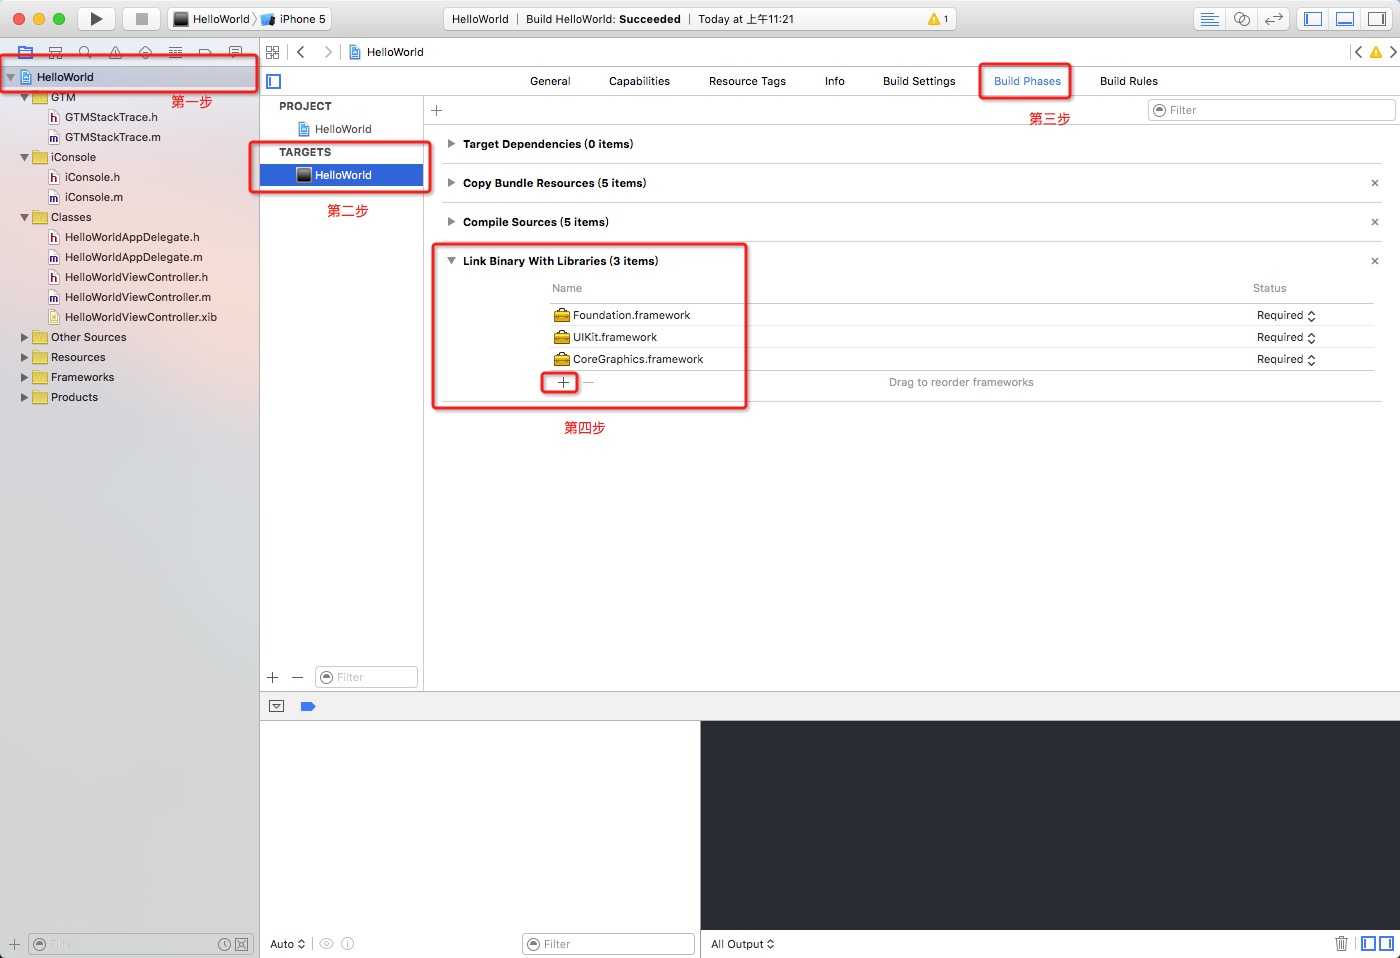The image size is (1400, 958).
Task: Go back in editor history
Action: [x=300, y=52]
